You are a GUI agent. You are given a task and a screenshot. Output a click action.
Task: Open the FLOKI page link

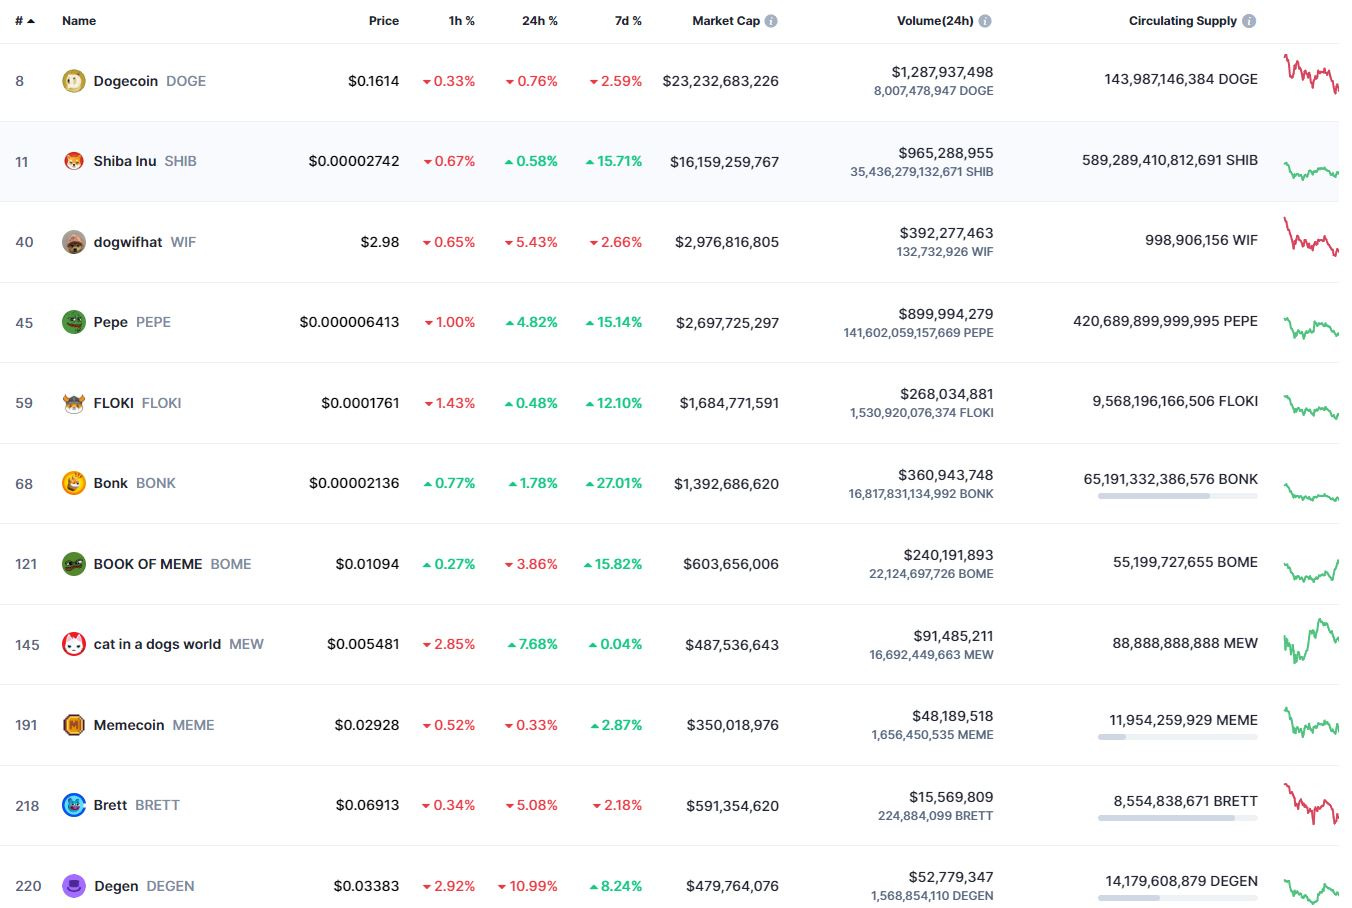[138, 403]
